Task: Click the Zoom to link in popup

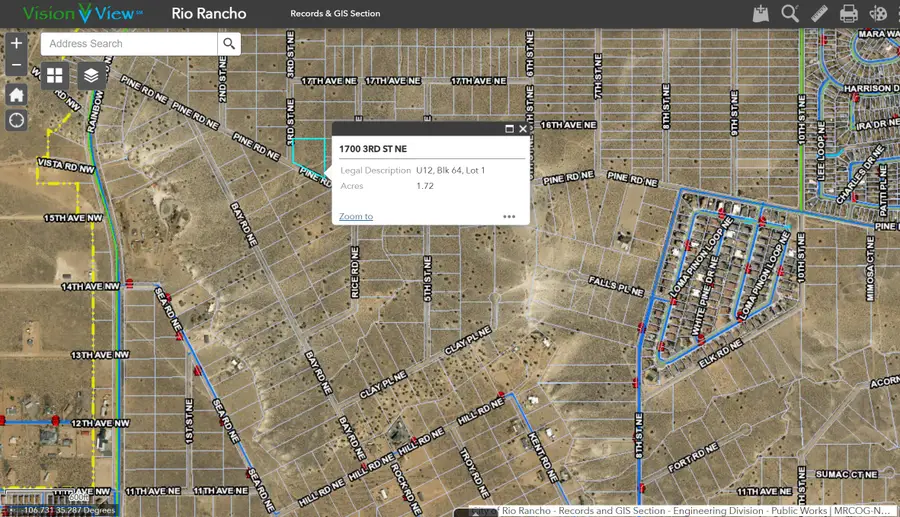Action: [x=356, y=216]
